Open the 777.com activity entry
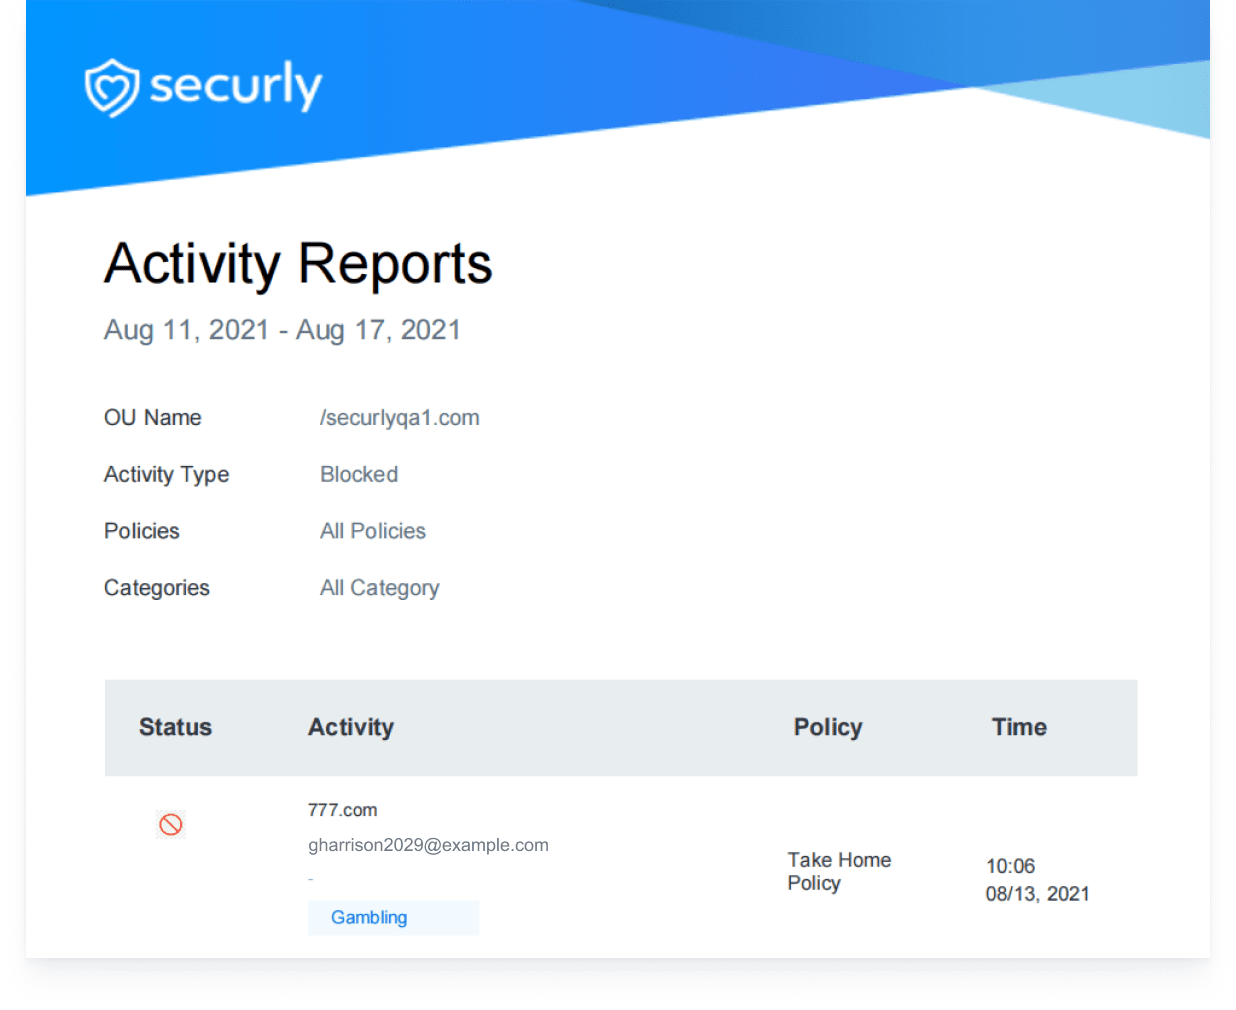Viewport: 1236px width, 1010px height. click(342, 810)
